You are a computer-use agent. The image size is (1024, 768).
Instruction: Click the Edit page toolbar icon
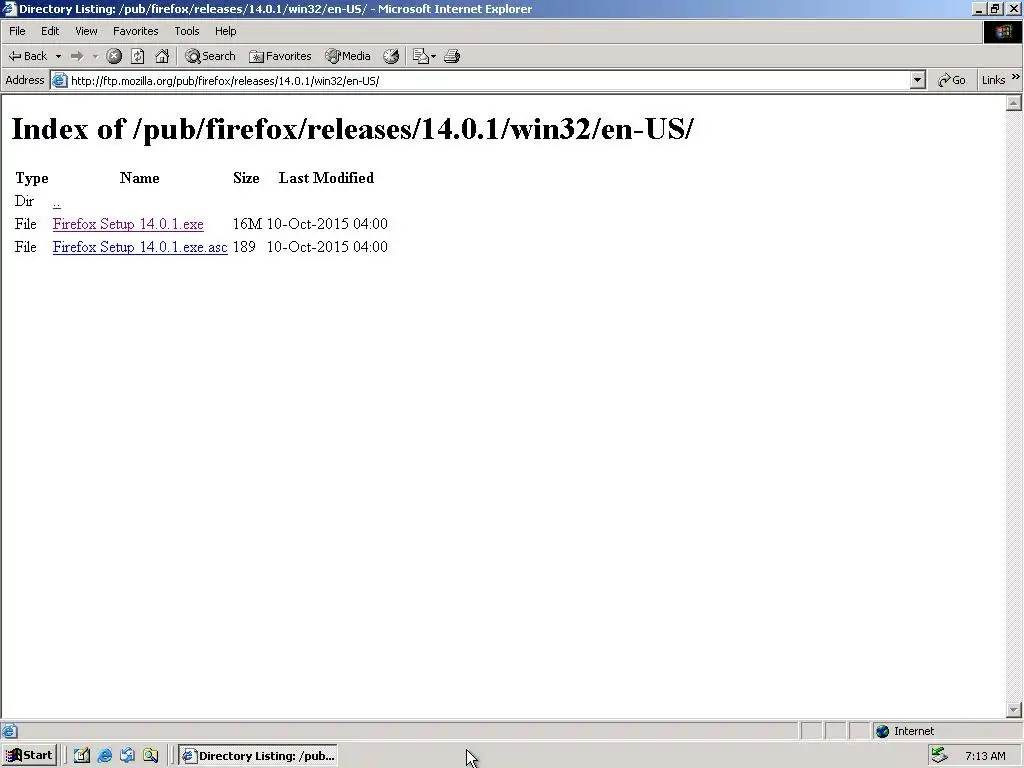(421, 56)
